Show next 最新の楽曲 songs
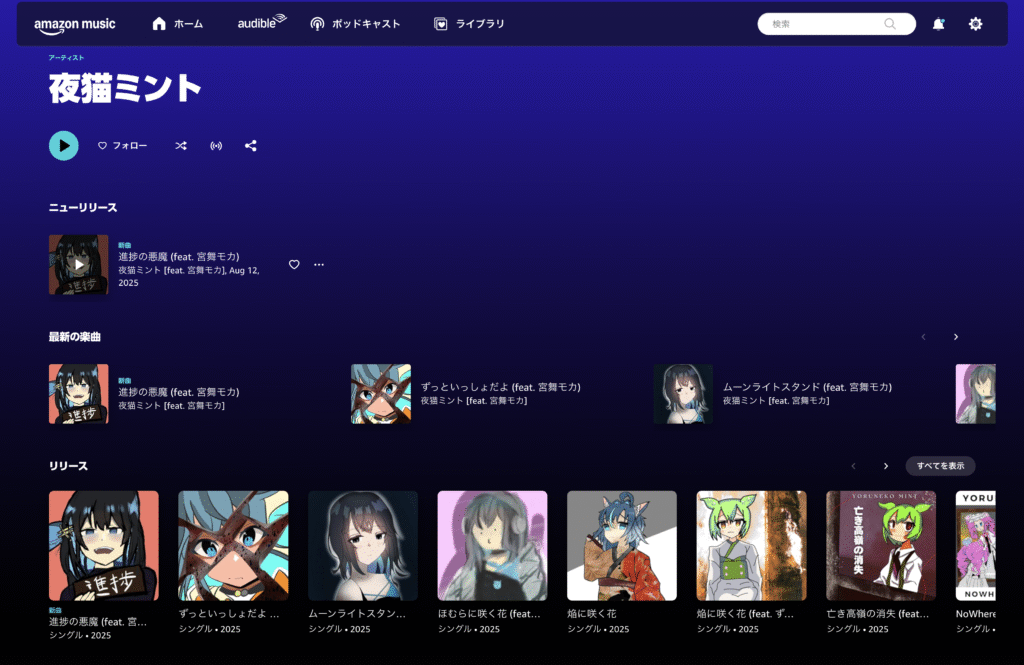The width and height of the screenshot is (1024, 665). 955,337
